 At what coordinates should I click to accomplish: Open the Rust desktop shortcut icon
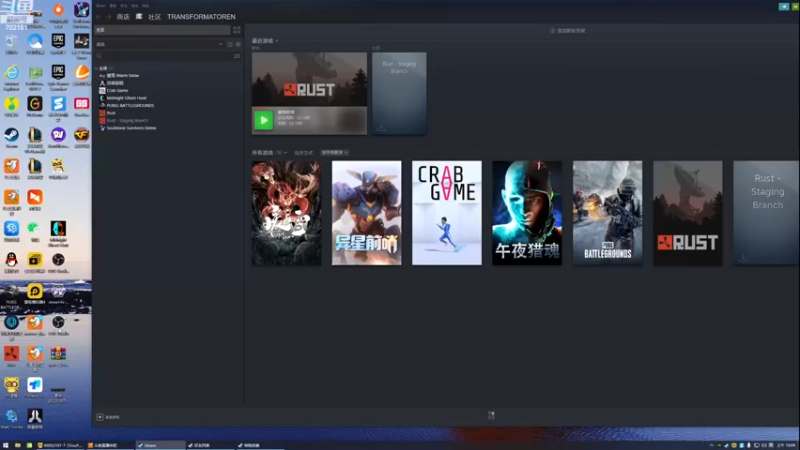12,356
